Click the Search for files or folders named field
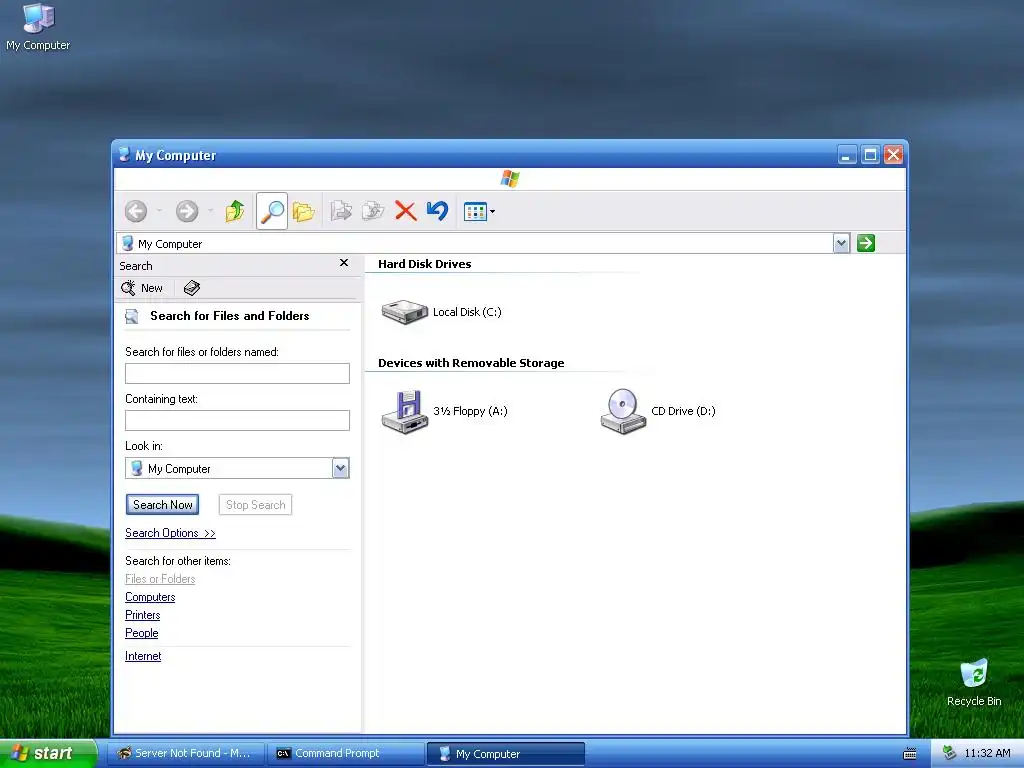1024x768 pixels. click(237, 374)
